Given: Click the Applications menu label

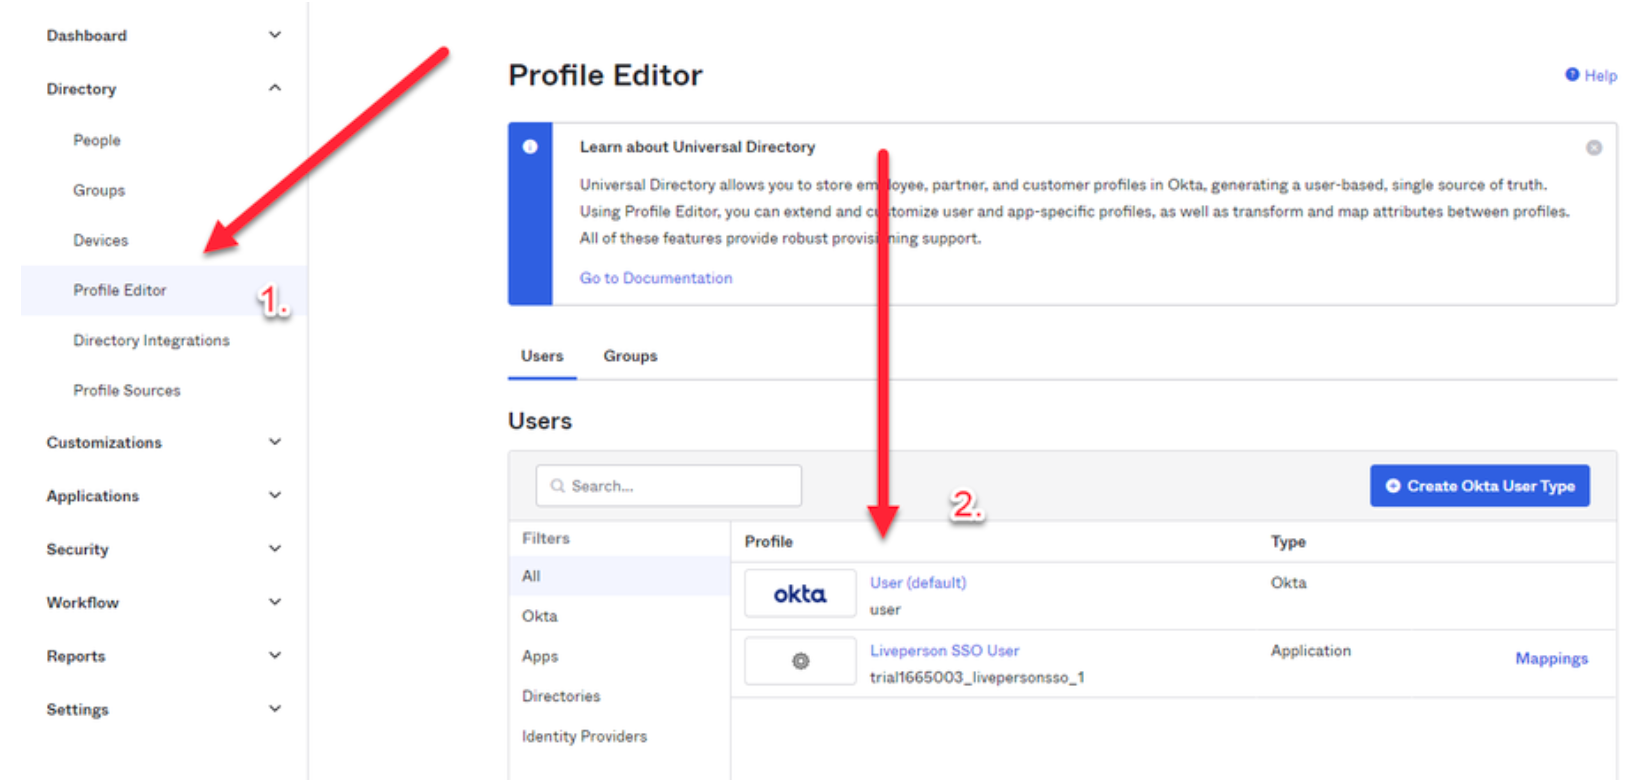Looking at the screenshot, I should [x=93, y=496].
